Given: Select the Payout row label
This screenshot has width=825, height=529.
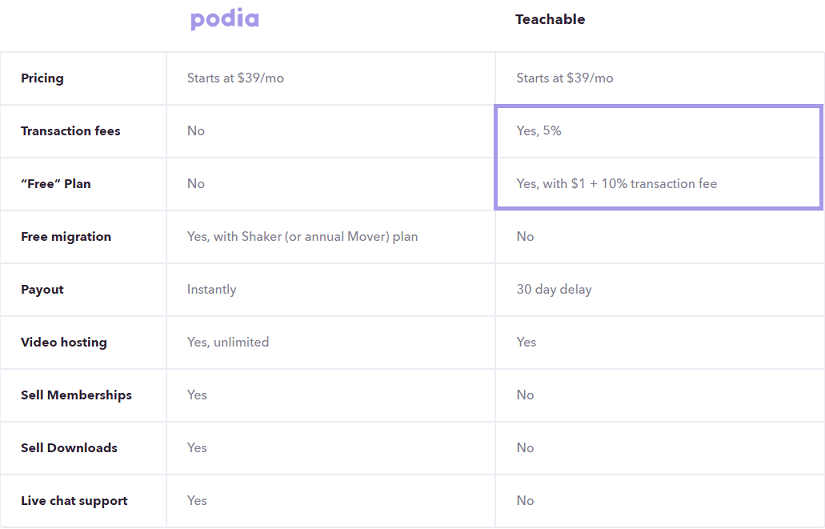Looking at the screenshot, I should click(x=42, y=290).
